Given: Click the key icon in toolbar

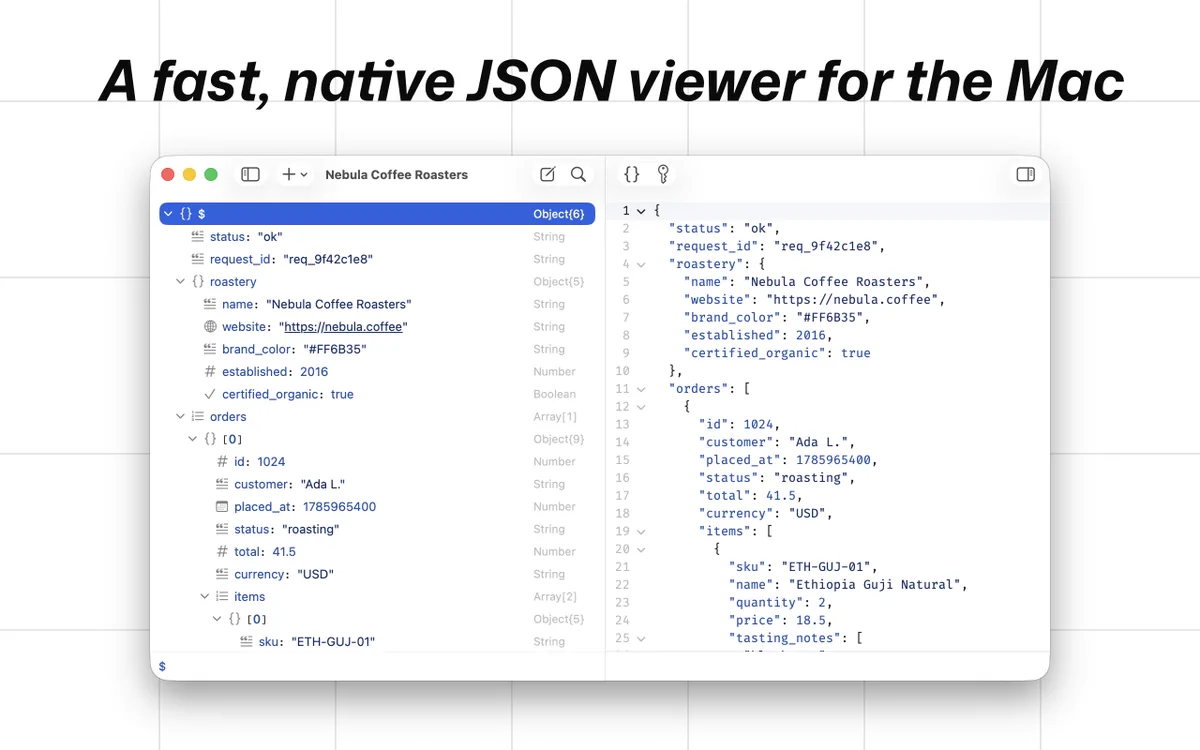Looking at the screenshot, I should (x=662, y=174).
